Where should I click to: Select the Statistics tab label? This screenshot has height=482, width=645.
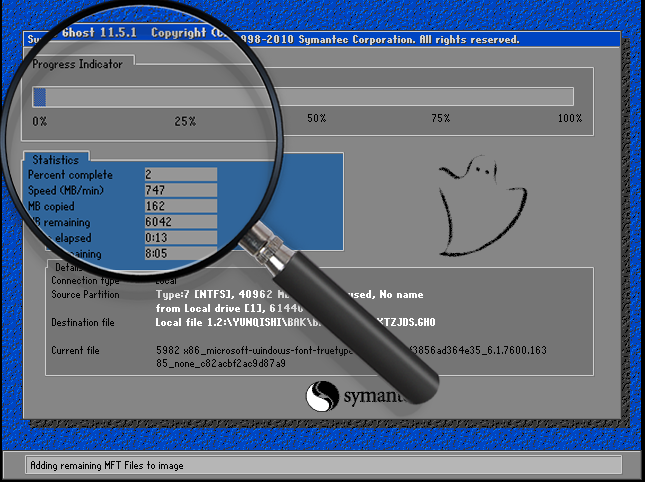[56, 160]
